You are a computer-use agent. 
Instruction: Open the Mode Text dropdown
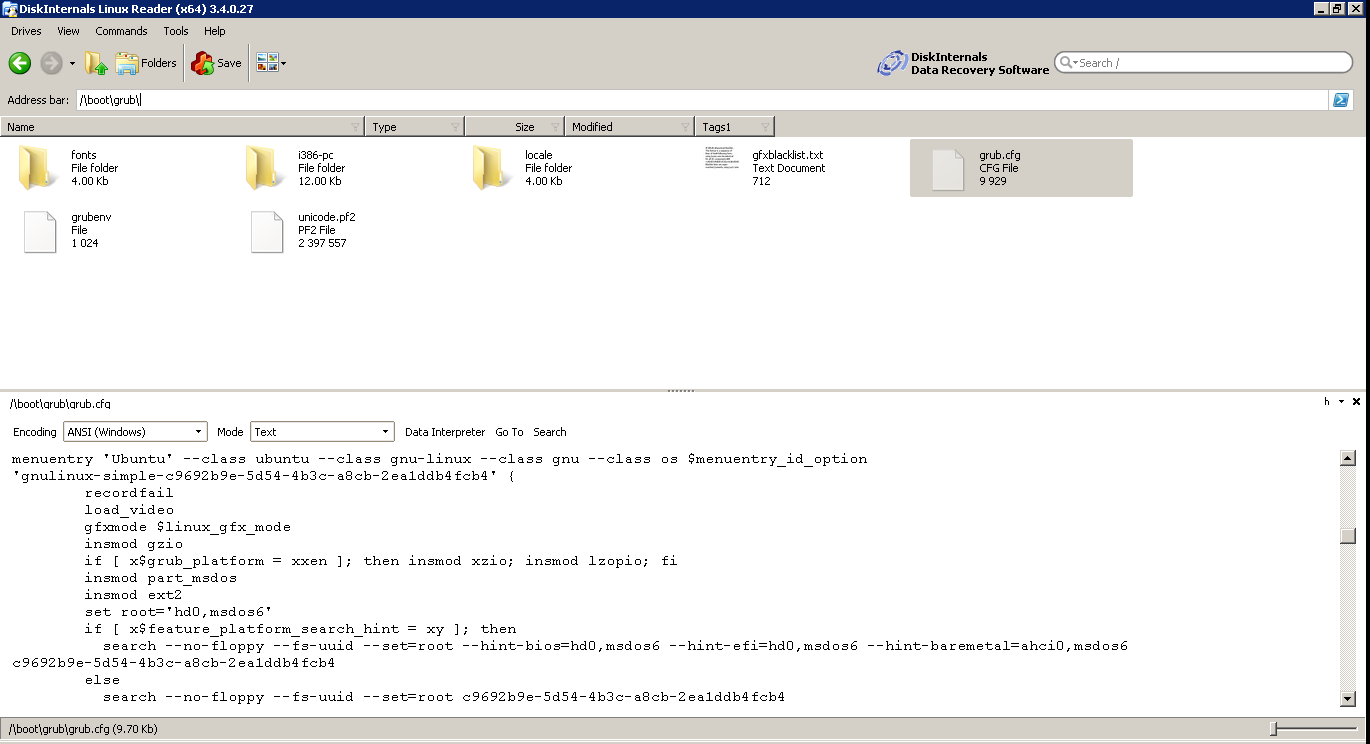tap(322, 432)
